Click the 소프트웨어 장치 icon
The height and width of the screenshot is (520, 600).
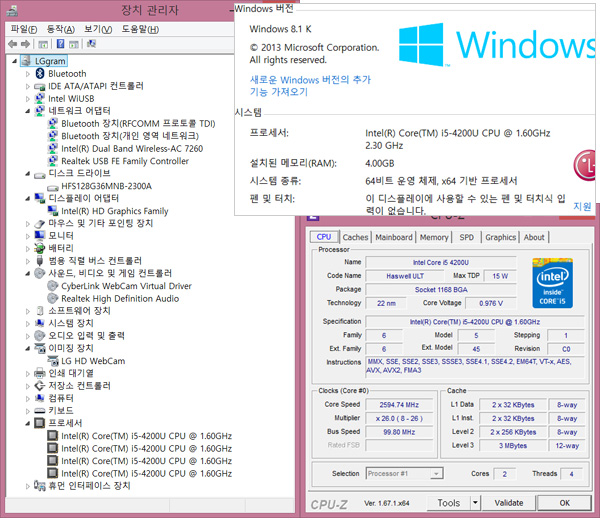[40, 310]
